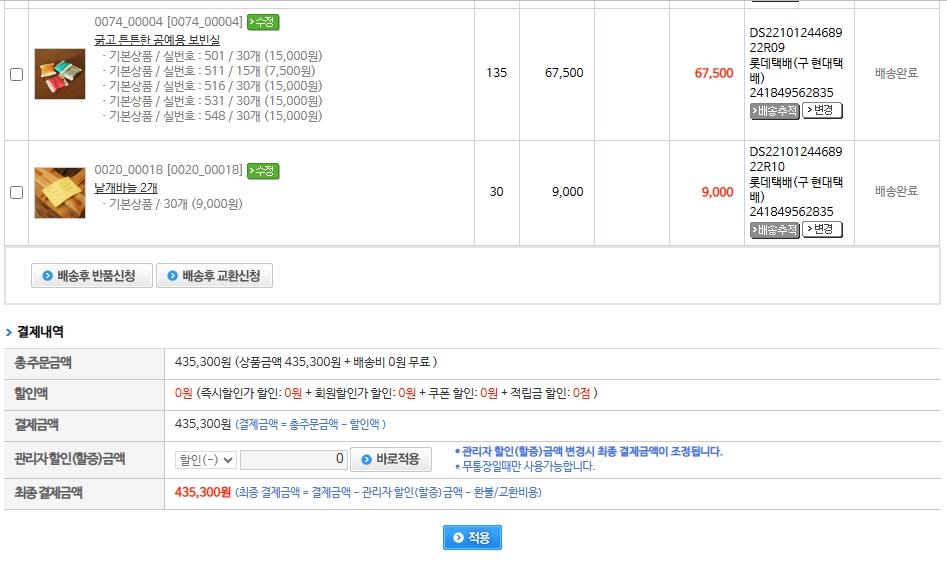The height and width of the screenshot is (561, 947).
Task: Click the 배송후 반품신청 button
Action: (x=92, y=276)
